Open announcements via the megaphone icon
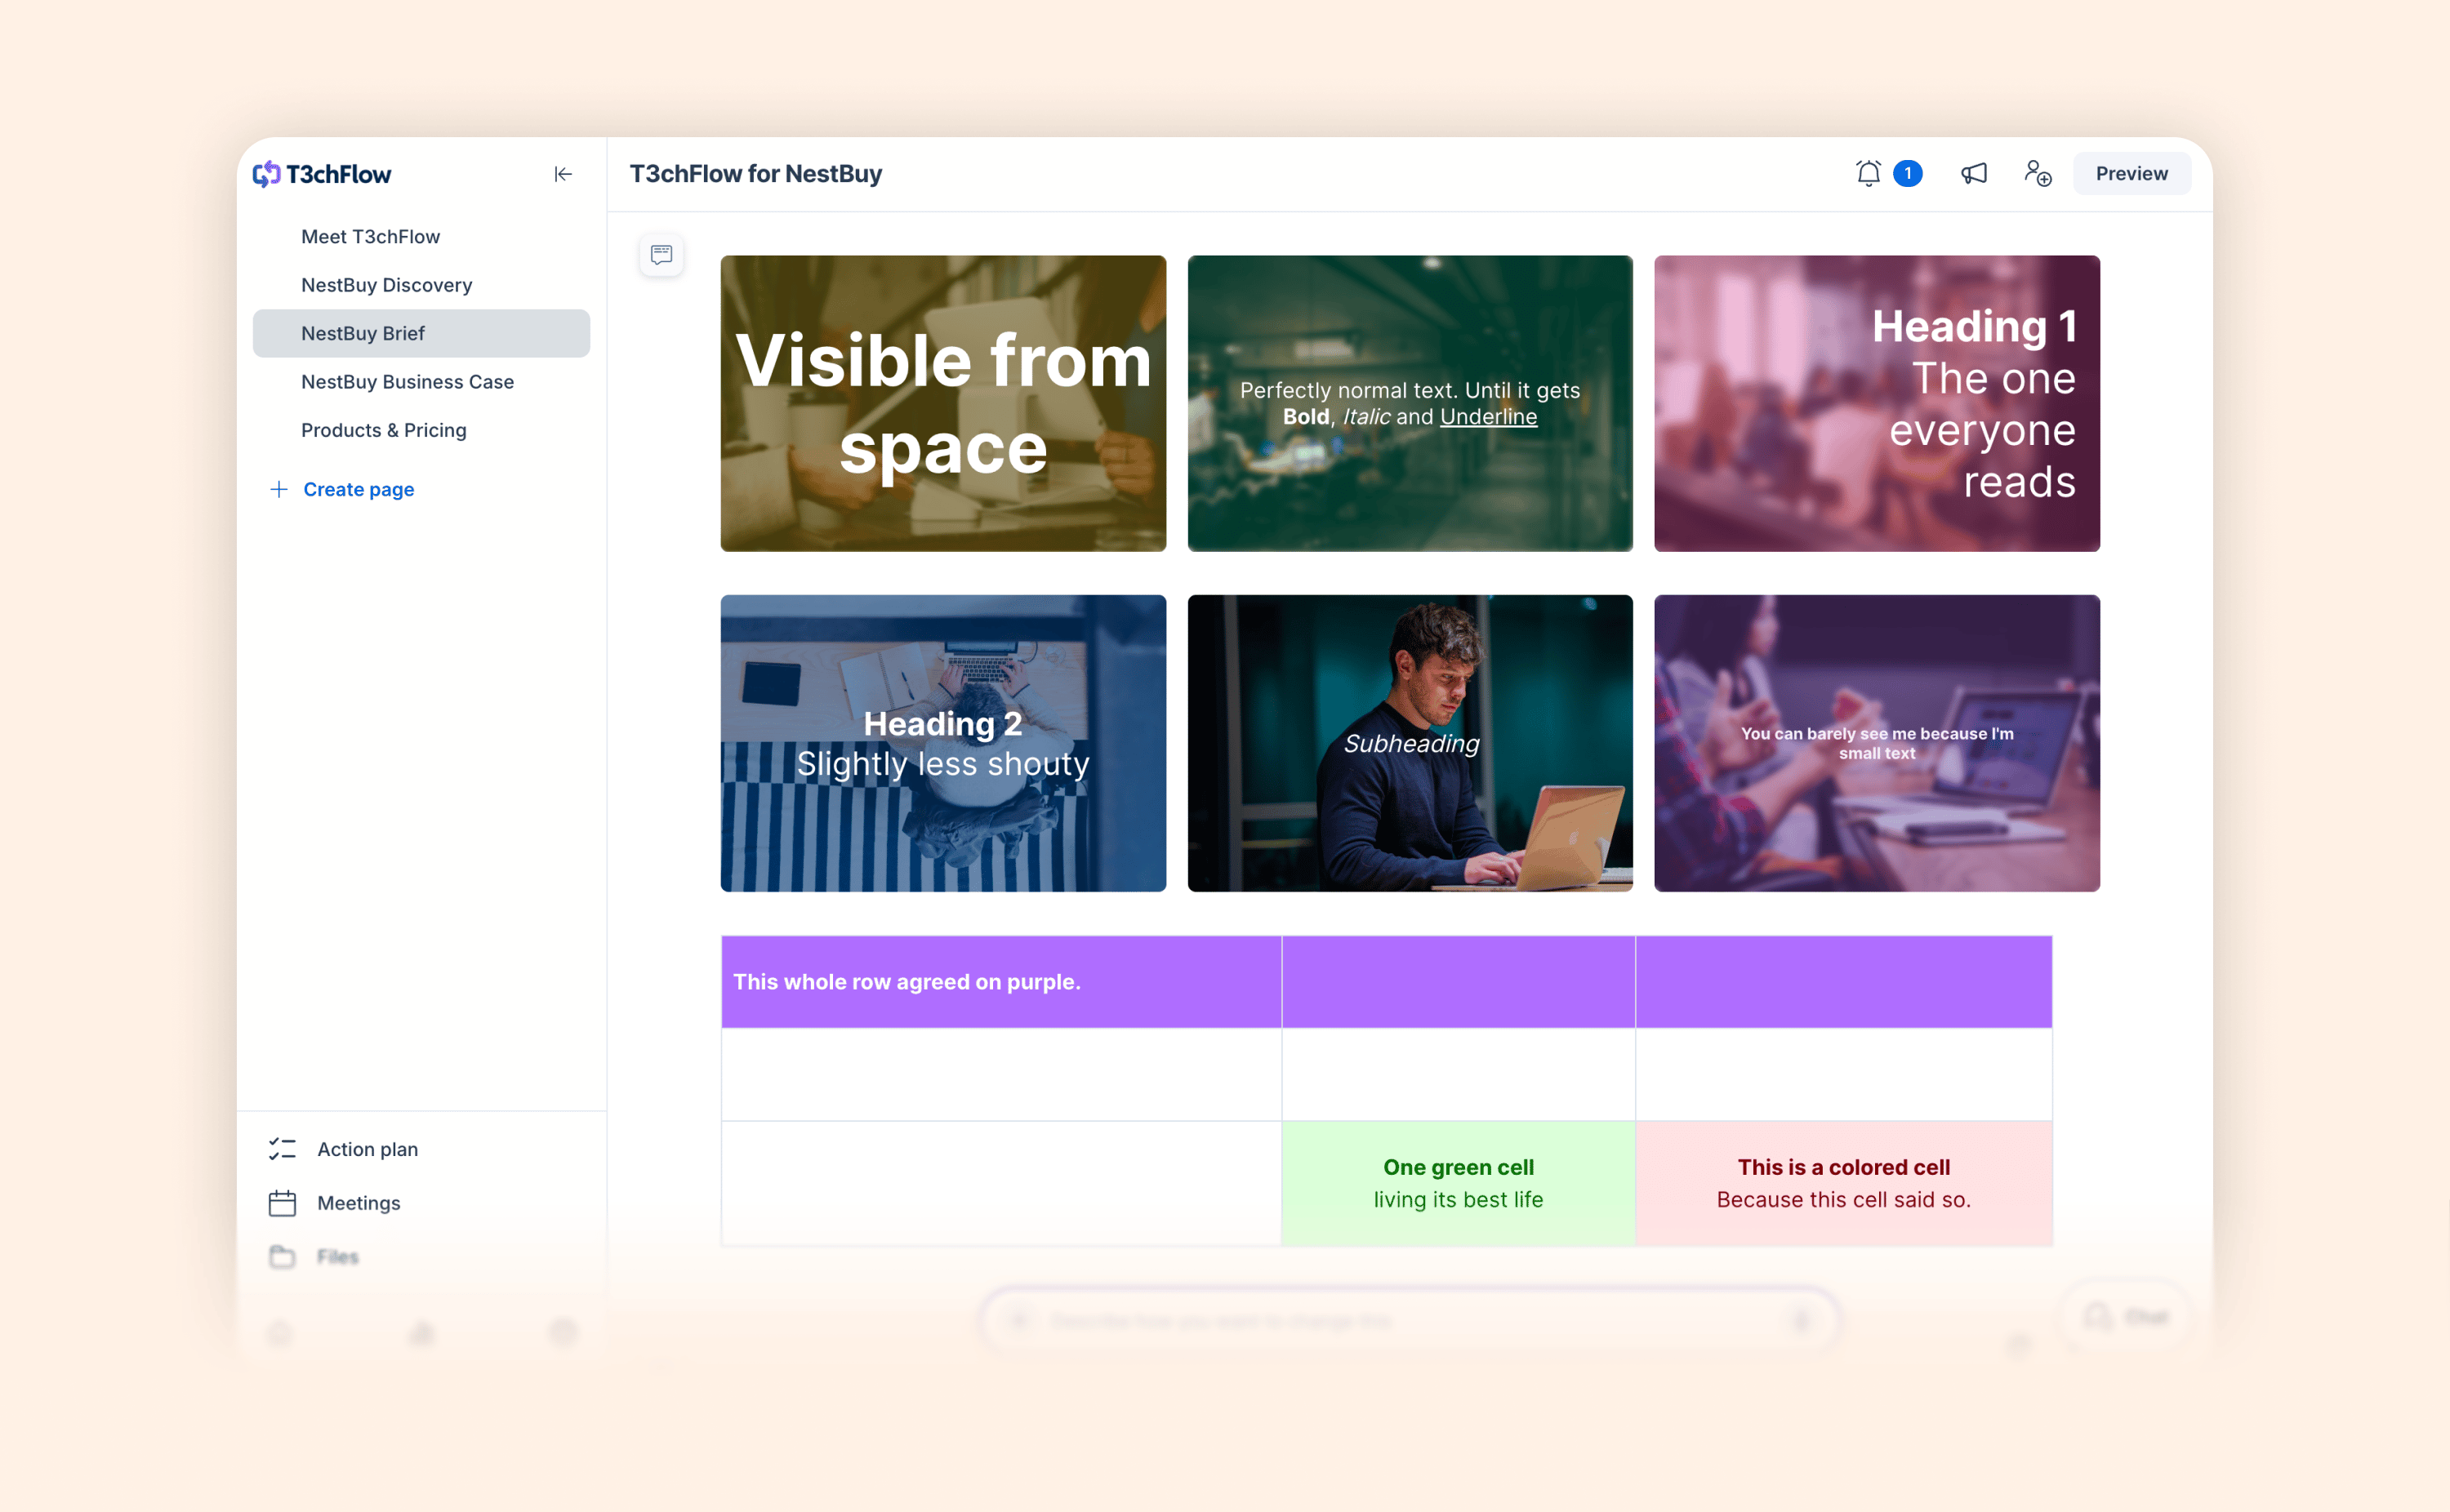The width and height of the screenshot is (2450, 1512). pos(1973,174)
